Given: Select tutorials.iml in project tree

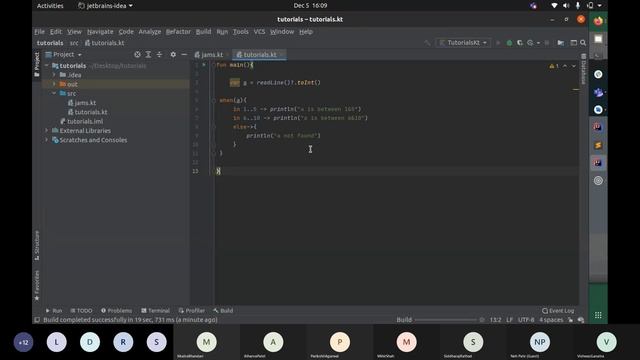Looking at the screenshot, I should point(82,121).
